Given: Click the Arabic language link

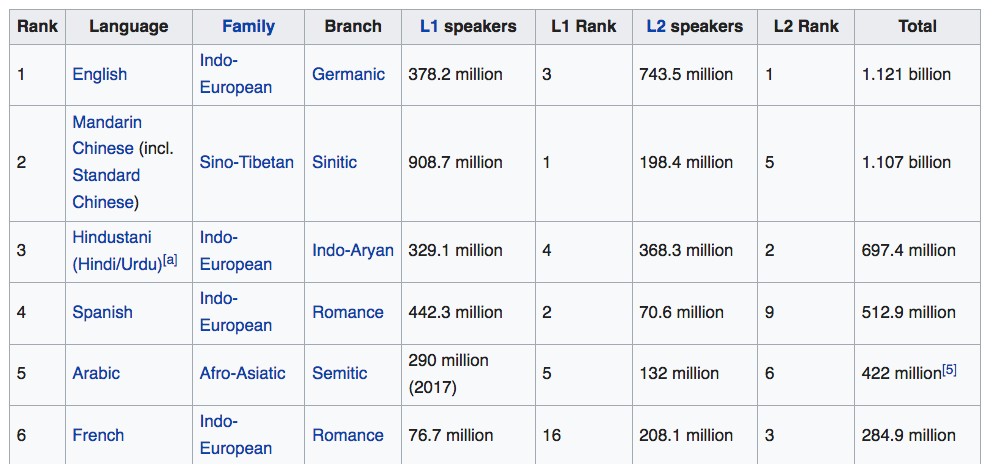Looking at the screenshot, I should coord(96,373).
